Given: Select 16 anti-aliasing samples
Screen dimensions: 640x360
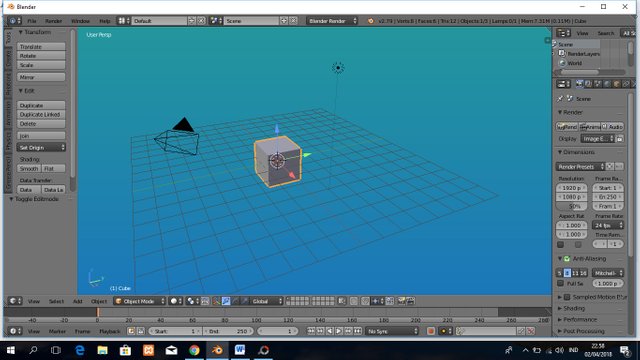Looking at the screenshot, I should pos(582,273).
